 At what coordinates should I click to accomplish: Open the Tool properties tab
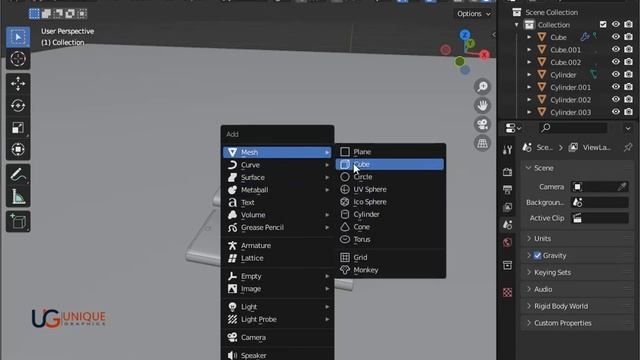507,150
